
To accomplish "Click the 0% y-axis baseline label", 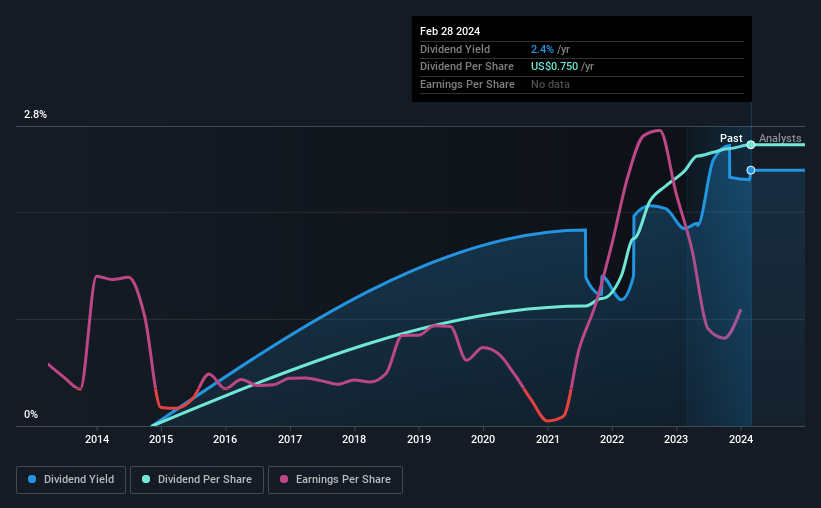I will [31, 415].
